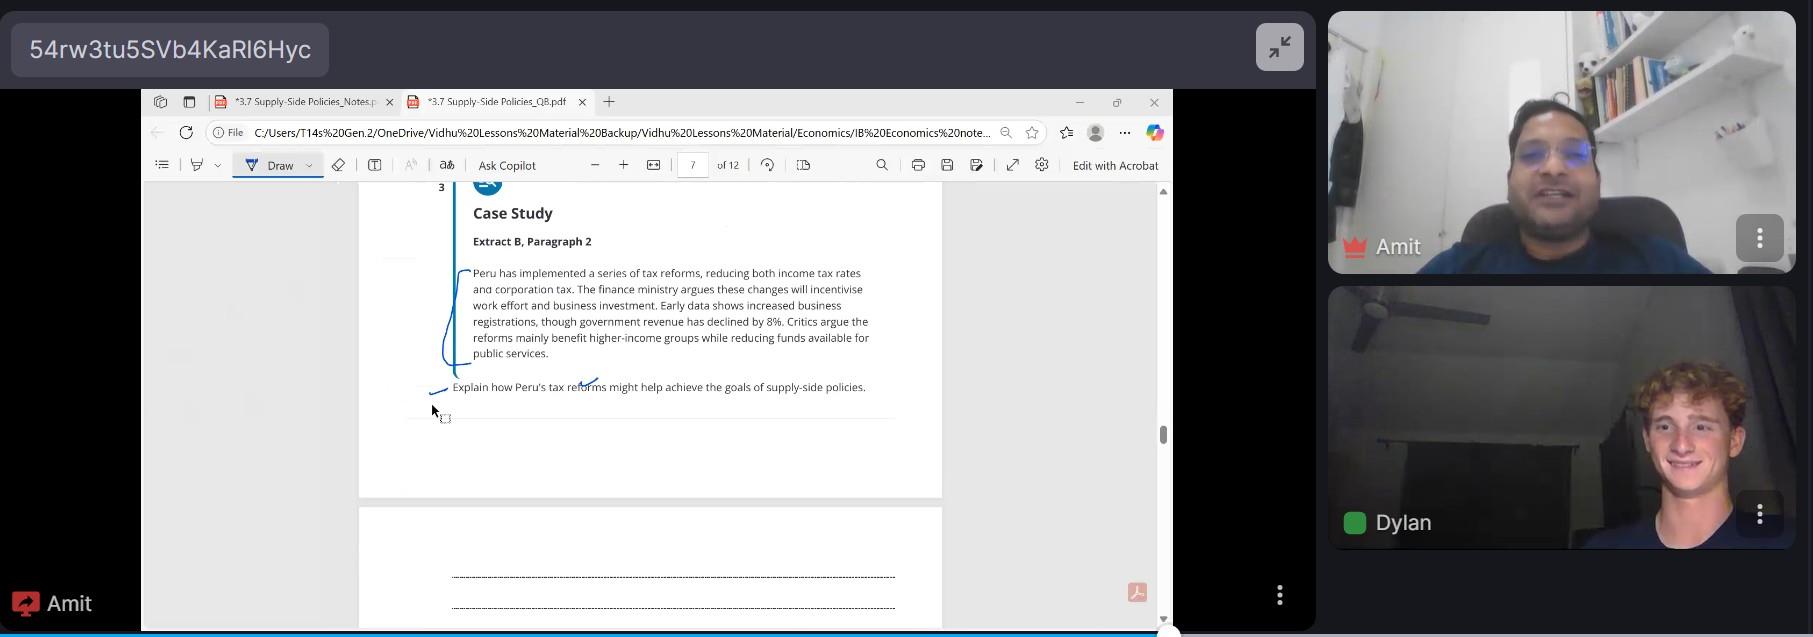Click the page number input field

pyautogui.click(x=692, y=165)
